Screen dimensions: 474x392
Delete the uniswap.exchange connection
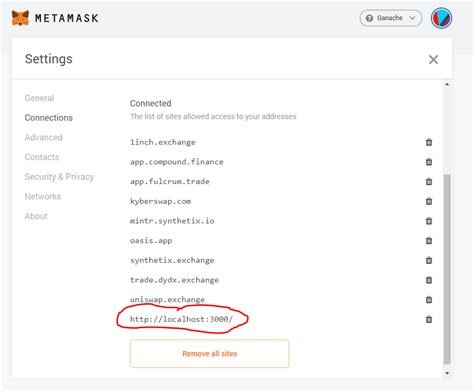tap(429, 299)
